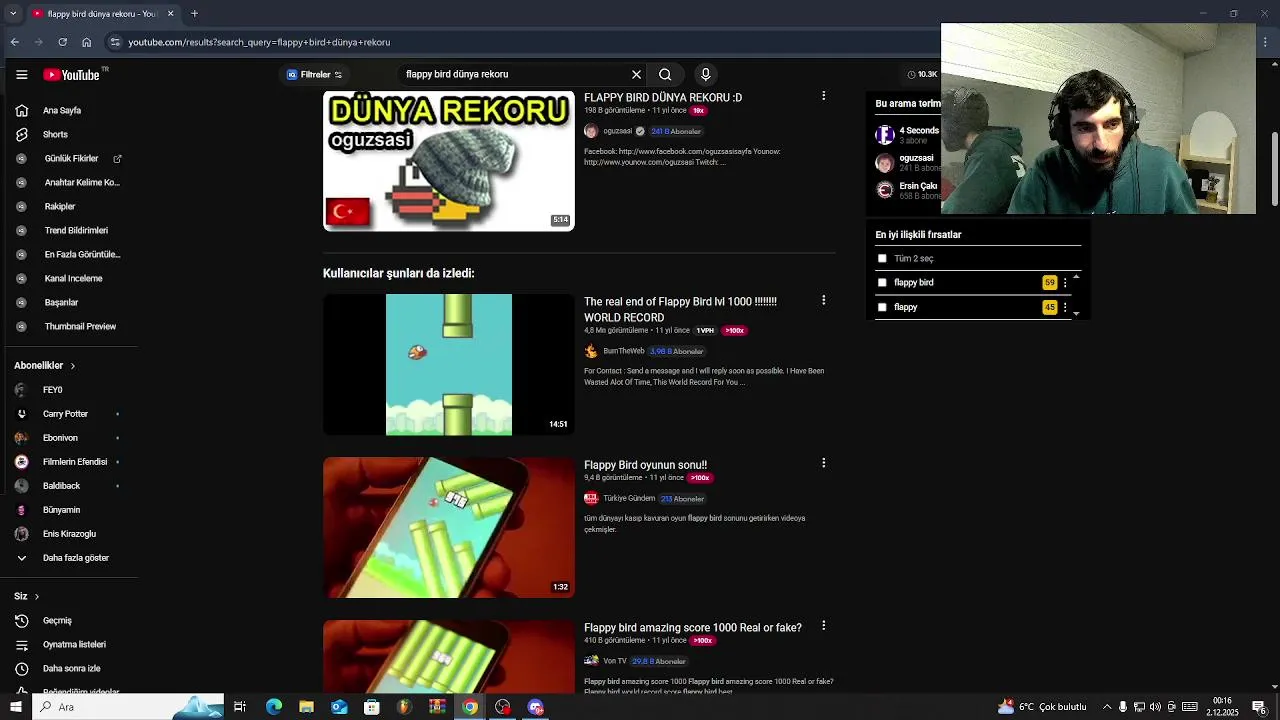The width and height of the screenshot is (1280, 720).
Task: Open keyword options dots for 'flappy bird'
Action: coord(1065,283)
